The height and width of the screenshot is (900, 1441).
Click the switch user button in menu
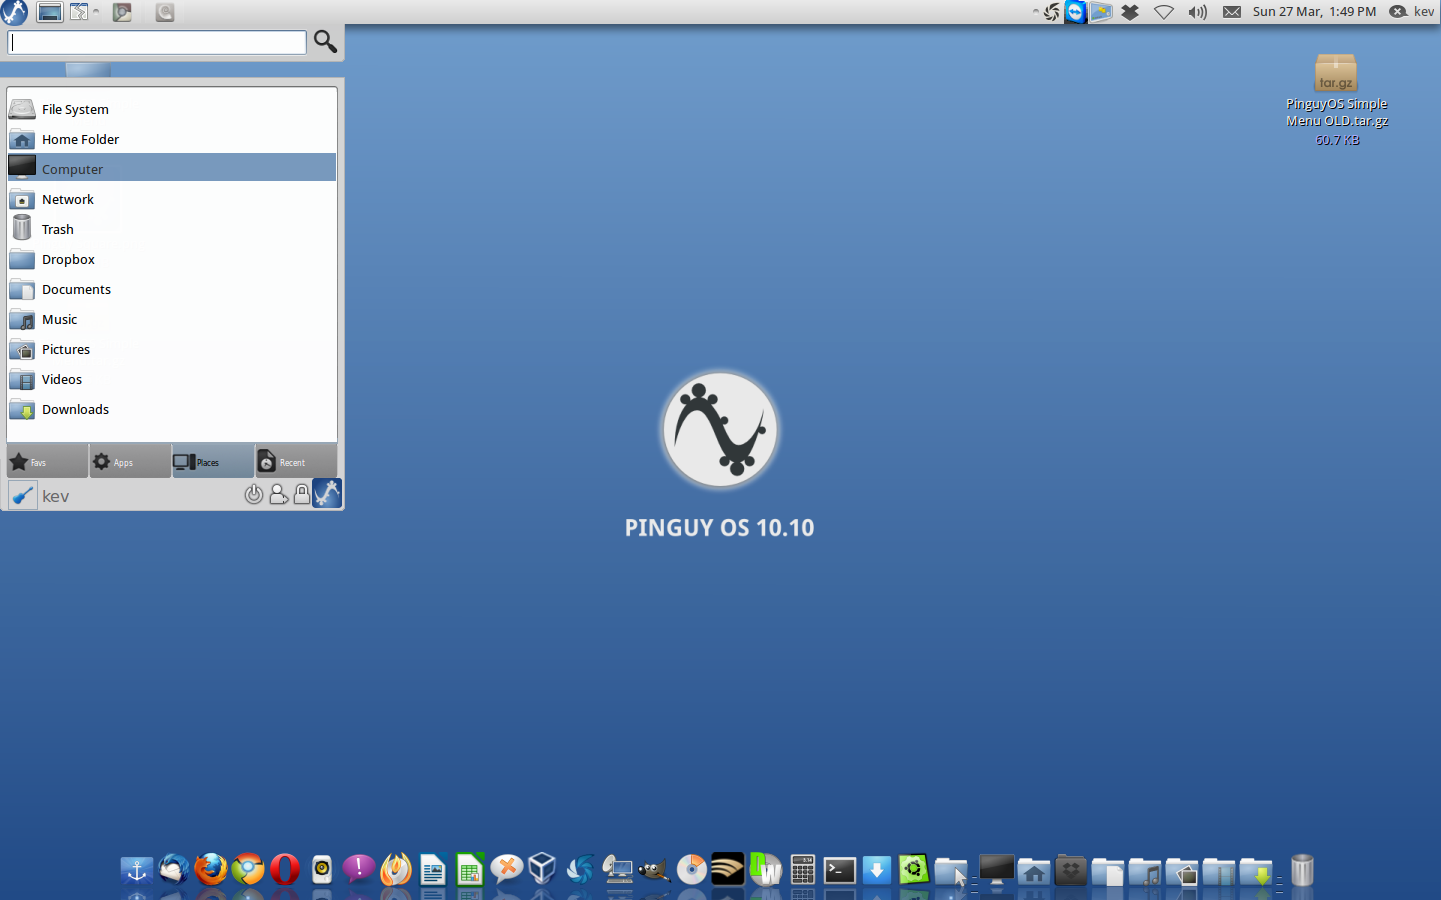pyautogui.click(x=279, y=494)
